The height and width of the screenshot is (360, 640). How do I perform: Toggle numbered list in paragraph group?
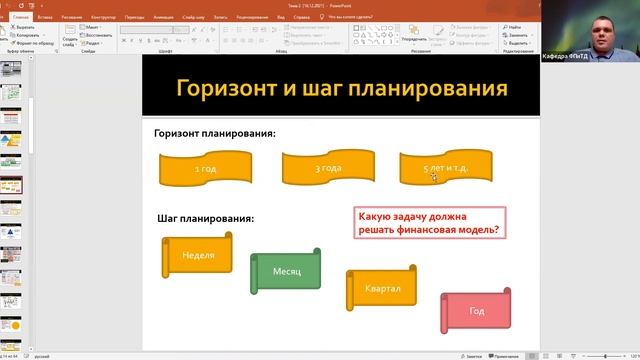(x=240, y=29)
